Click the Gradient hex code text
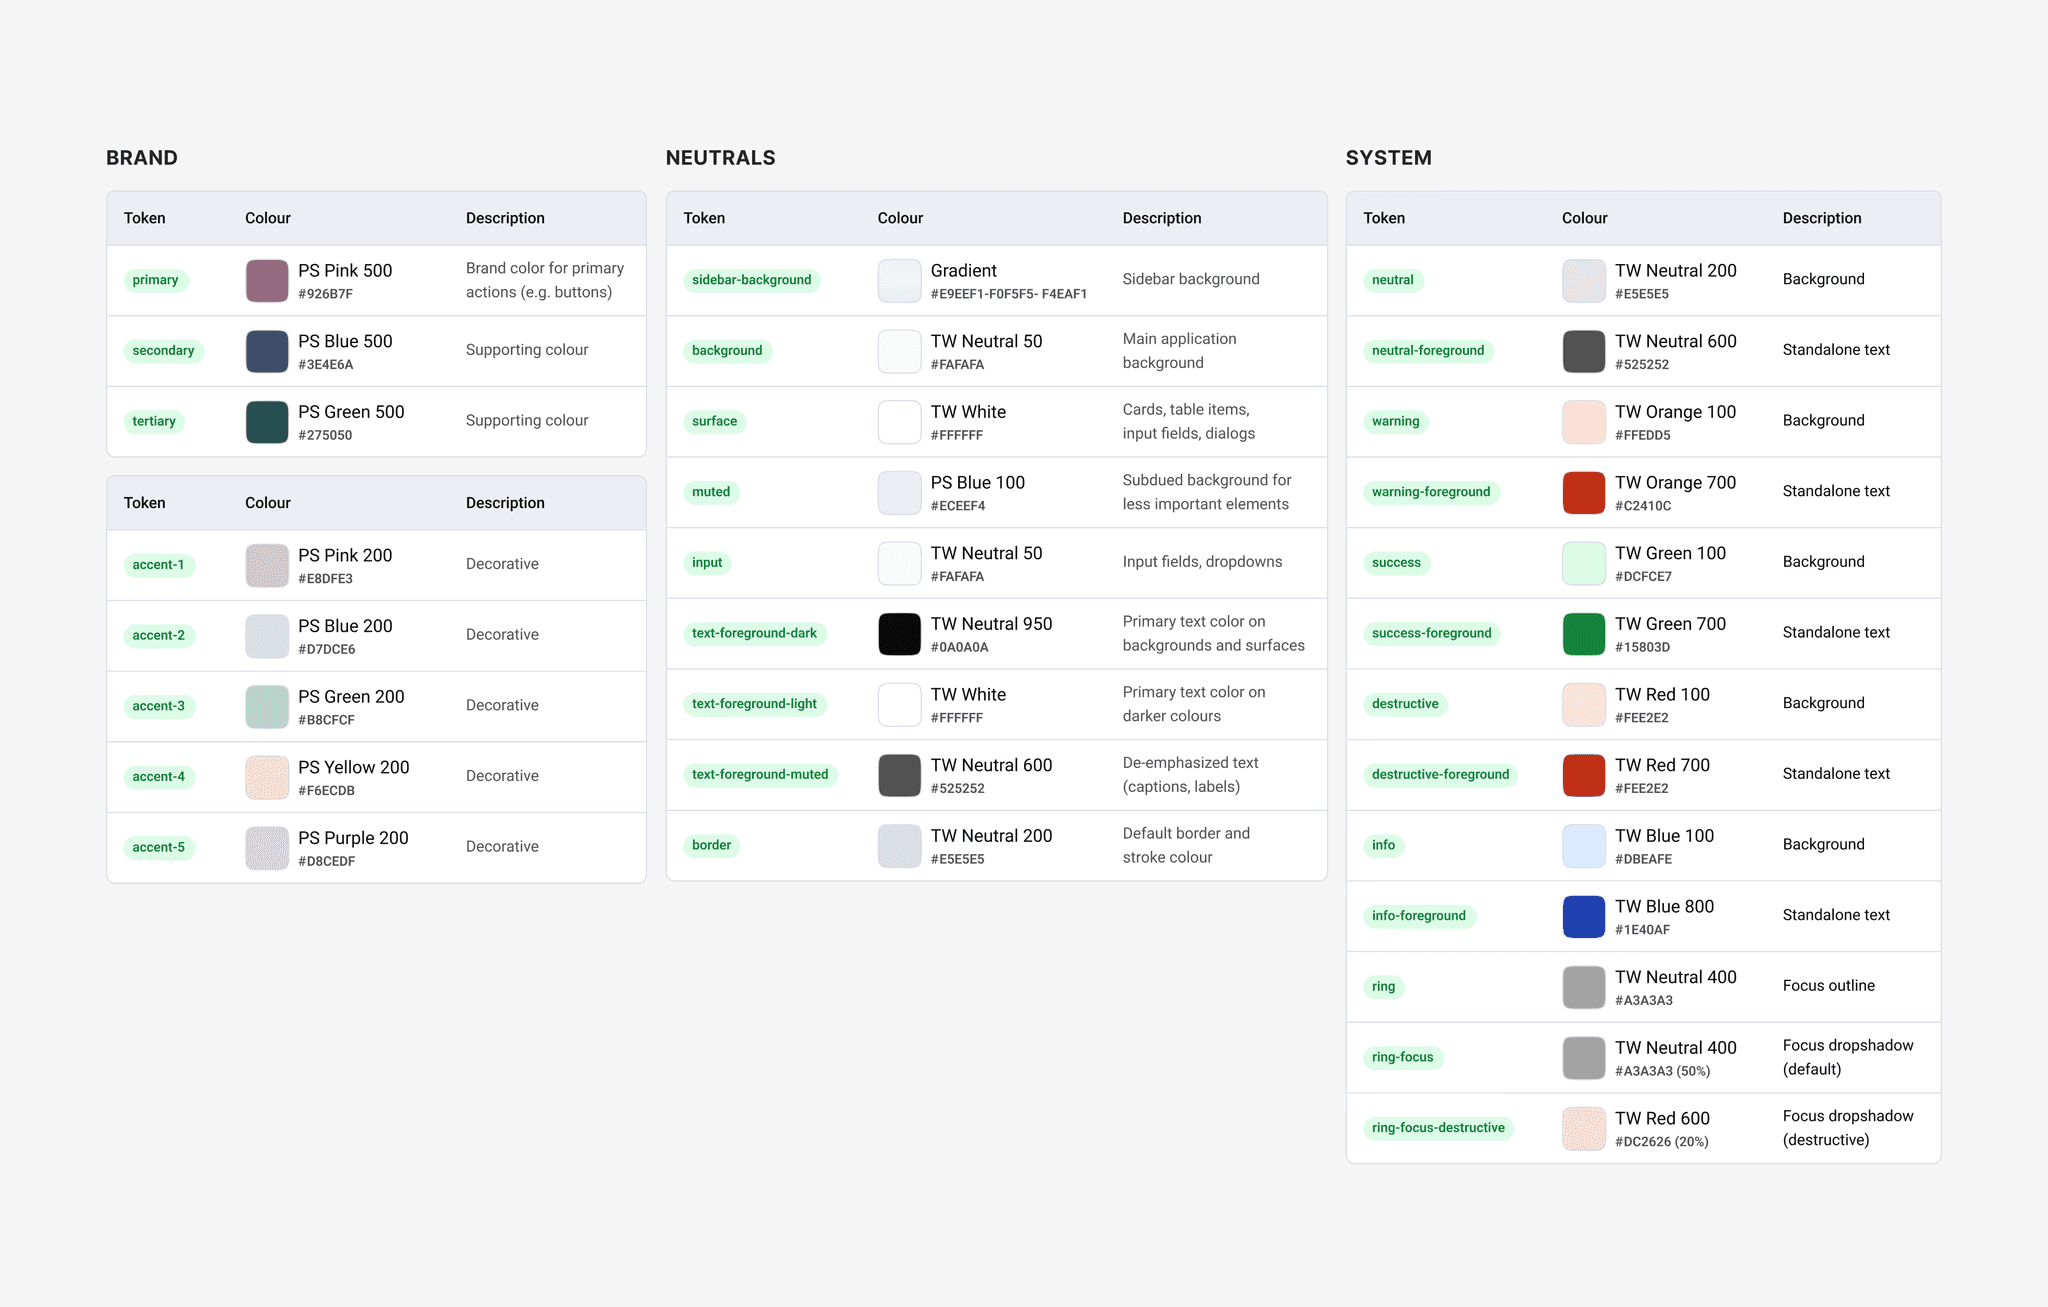The image size is (2048, 1307). click(x=1008, y=294)
